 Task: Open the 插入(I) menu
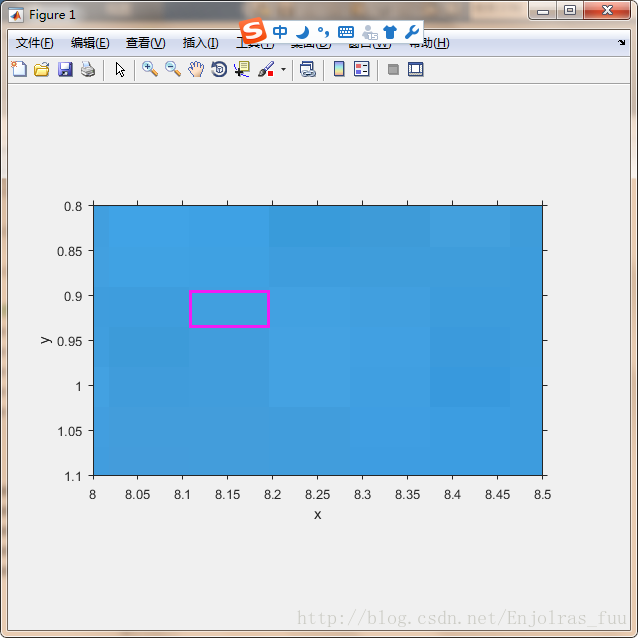pyautogui.click(x=201, y=43)
